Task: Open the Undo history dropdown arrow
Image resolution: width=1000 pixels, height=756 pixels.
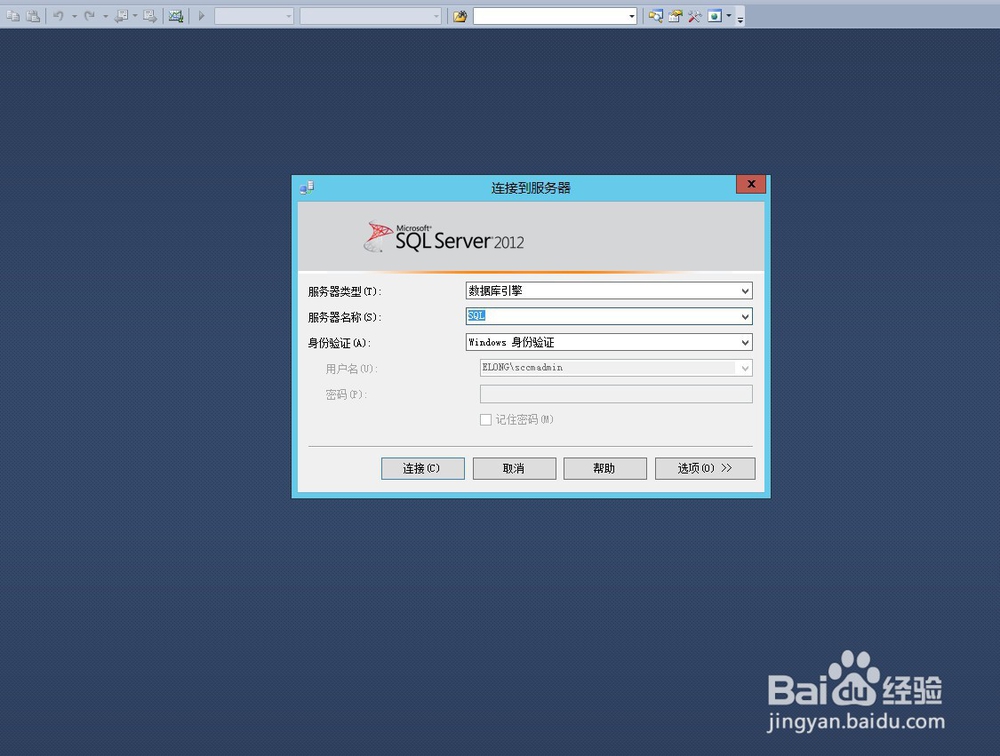Action: click(x=74, y=16)
